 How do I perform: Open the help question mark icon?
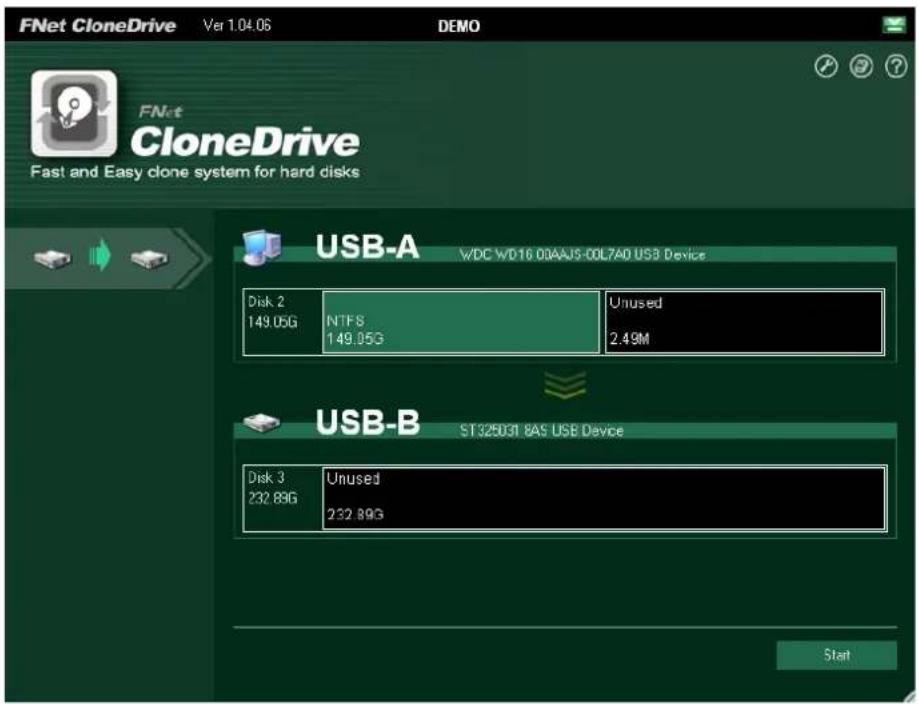coord(896,66)
